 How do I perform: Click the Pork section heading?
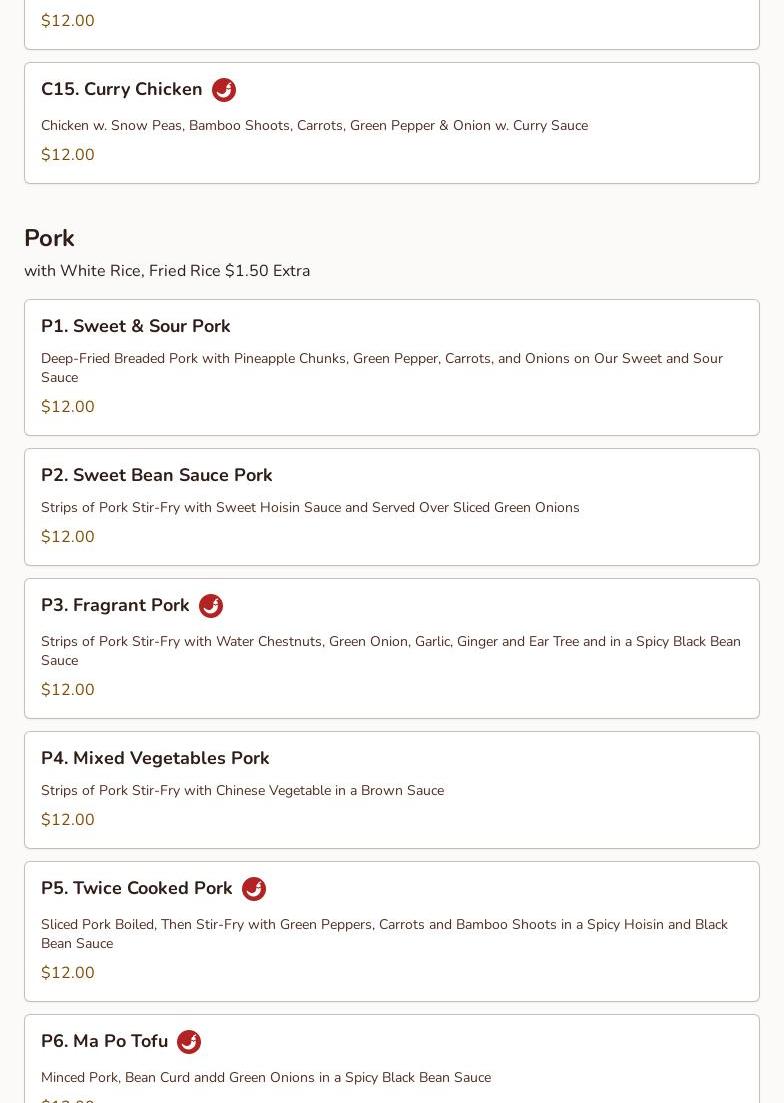[x=49, y=238]
